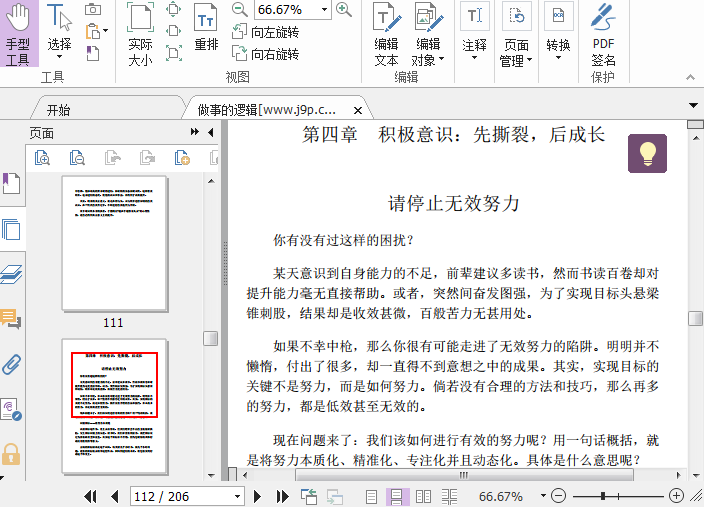Click the document horizontal scrollbar
Screen dimensions: 704x507
(x=464, y=475)
